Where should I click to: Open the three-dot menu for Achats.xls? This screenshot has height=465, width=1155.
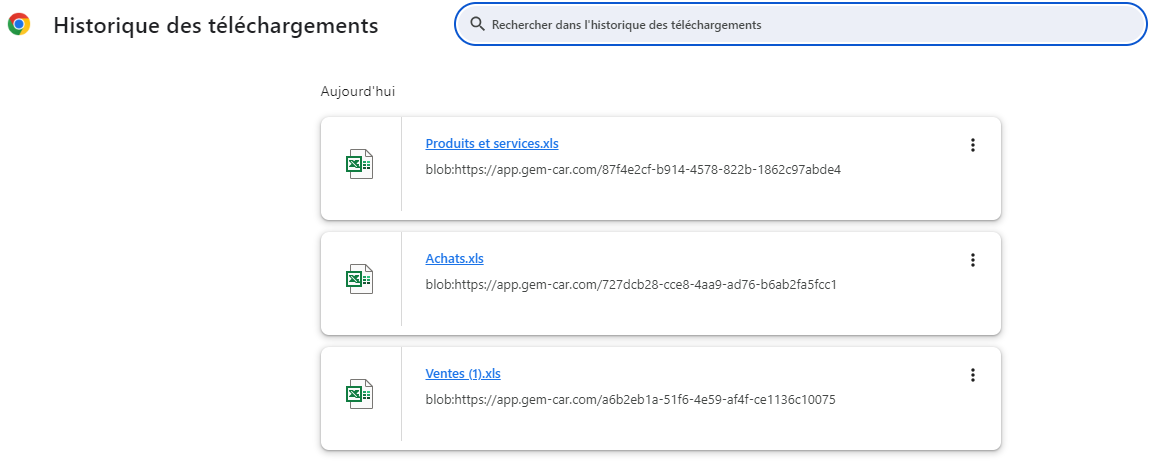pos(972,260)
